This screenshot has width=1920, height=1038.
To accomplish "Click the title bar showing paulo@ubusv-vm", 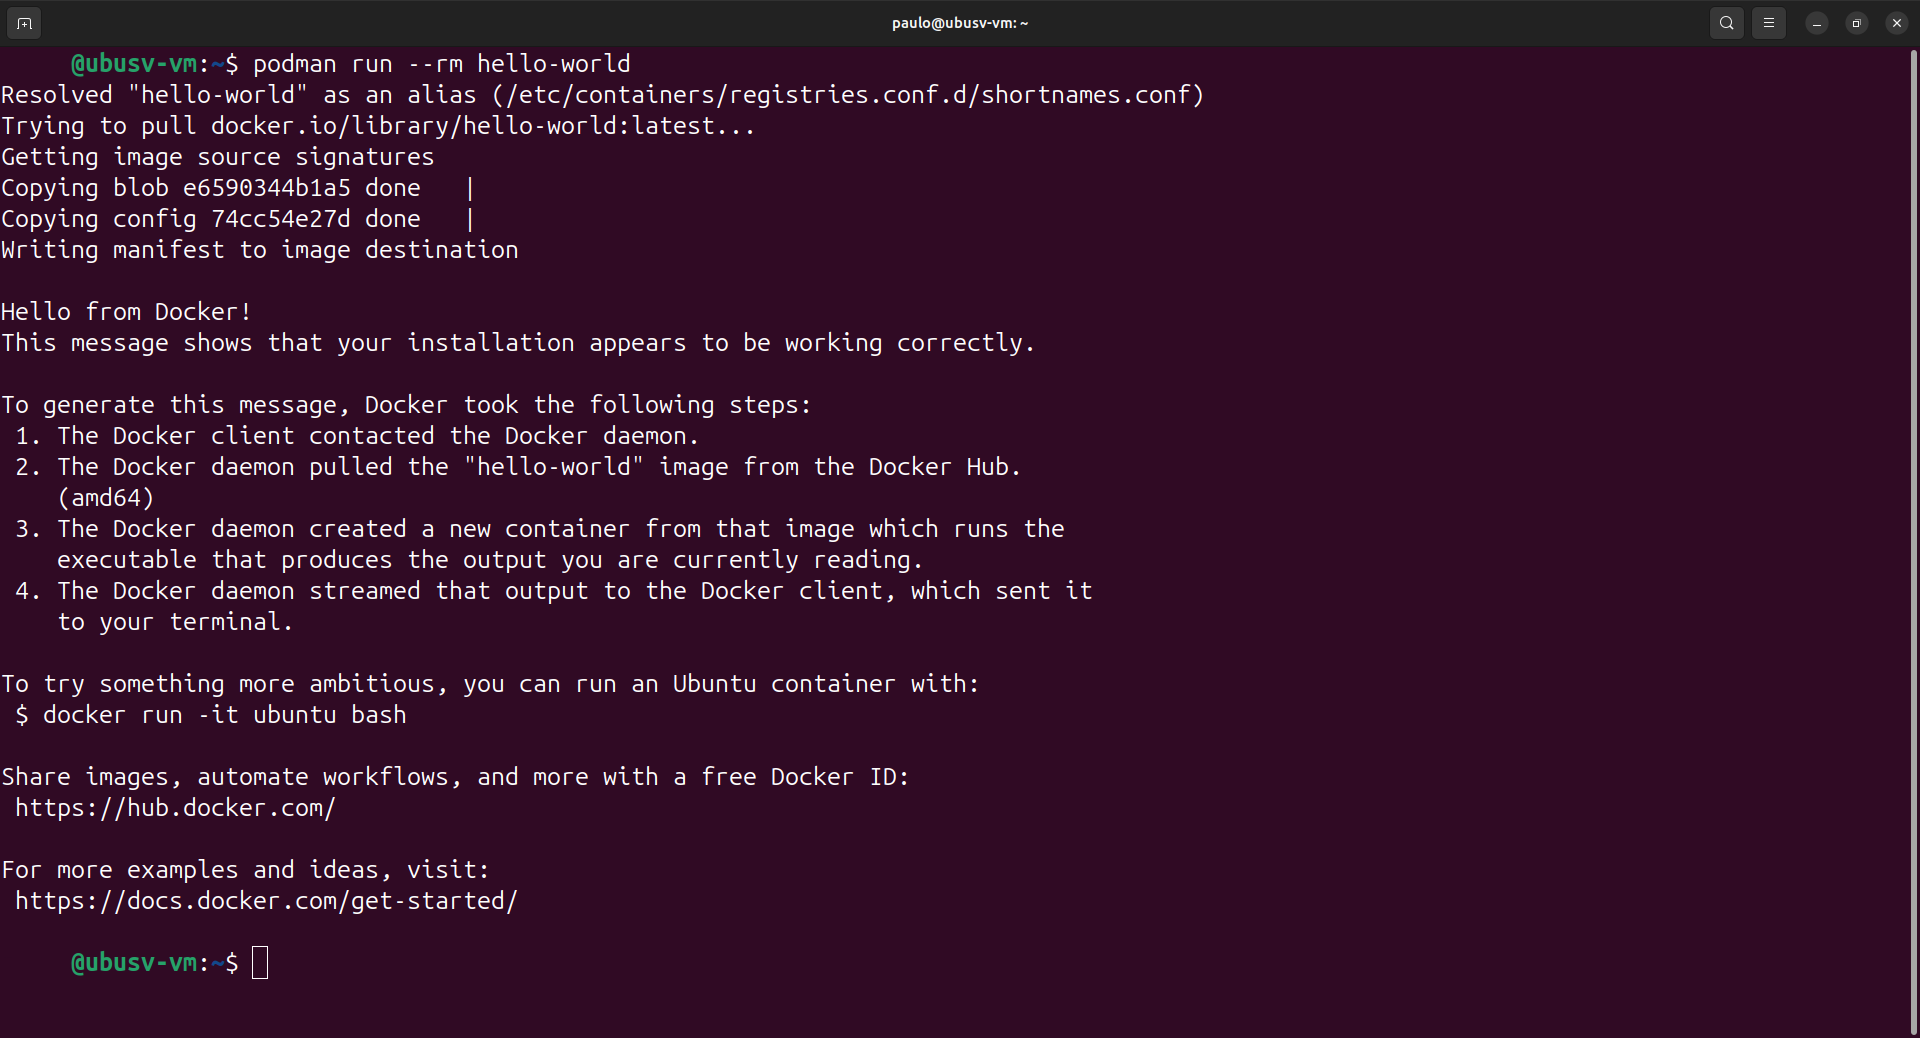I will [958, 22].
